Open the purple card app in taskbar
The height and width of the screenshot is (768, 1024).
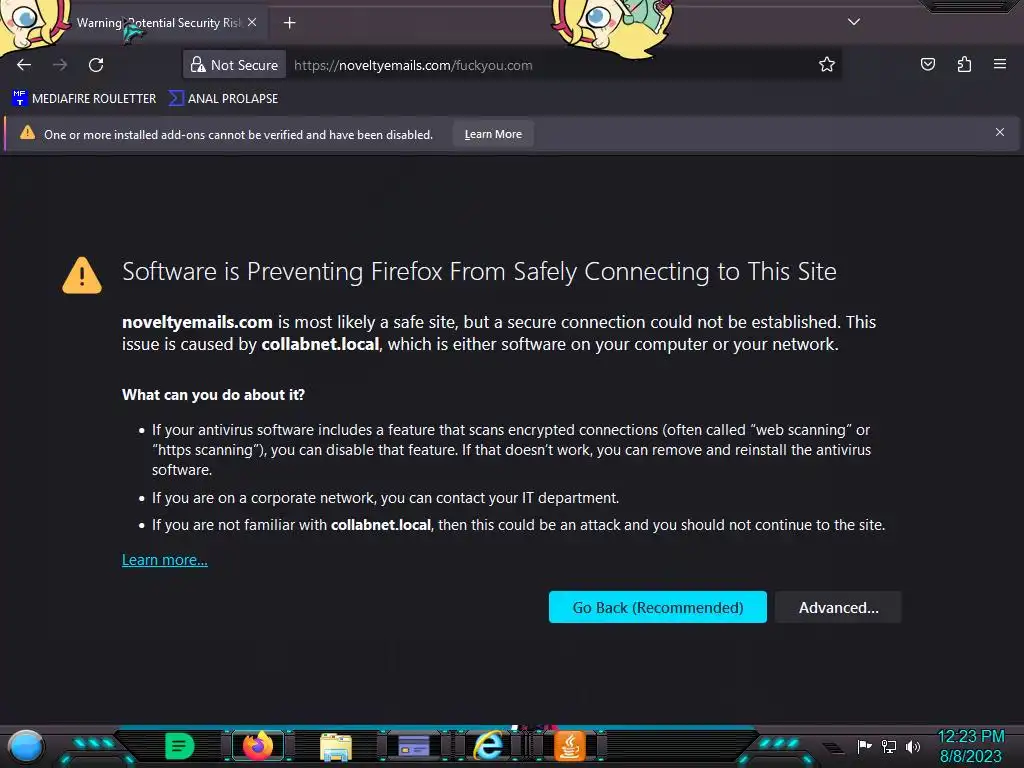point(413,746)
